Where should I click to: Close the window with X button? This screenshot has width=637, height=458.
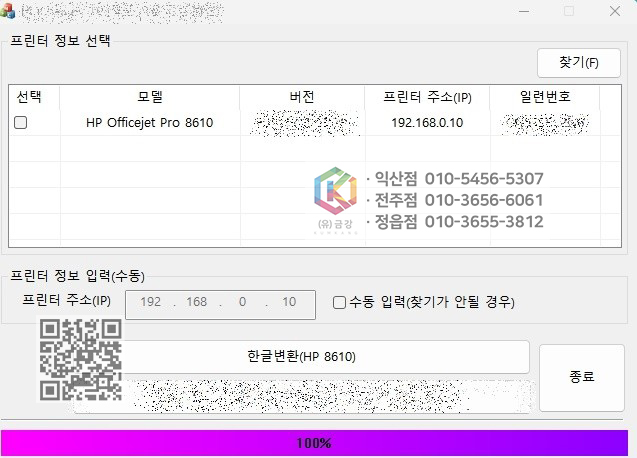pos(615,11)
